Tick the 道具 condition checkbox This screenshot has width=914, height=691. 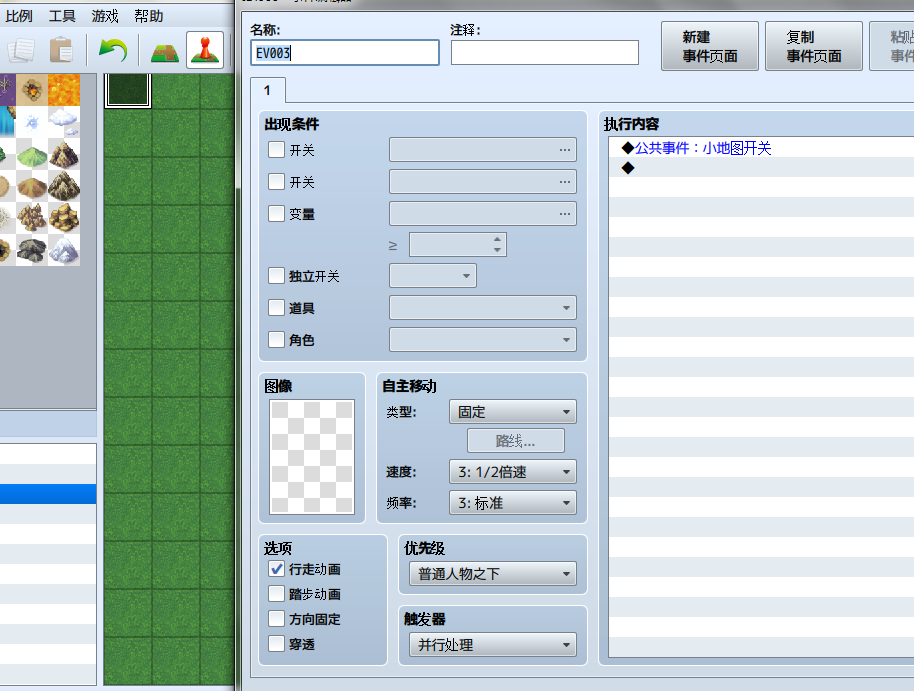[x=276, y=307]
